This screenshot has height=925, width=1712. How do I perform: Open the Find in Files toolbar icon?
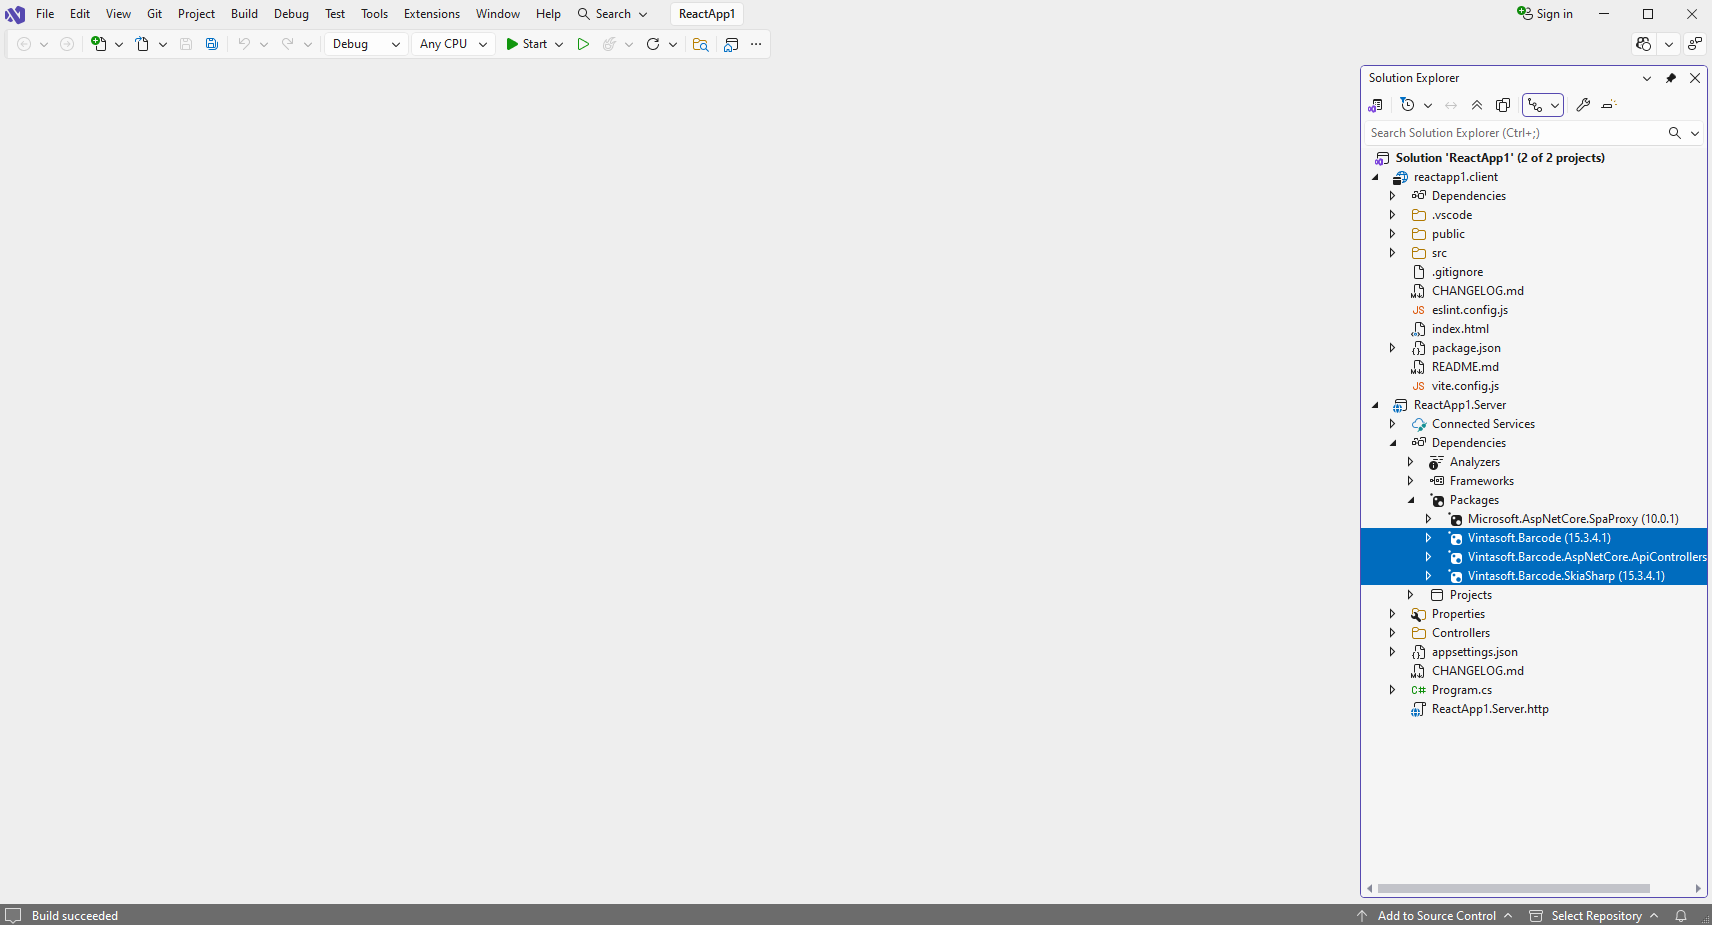tap(700, 44)
